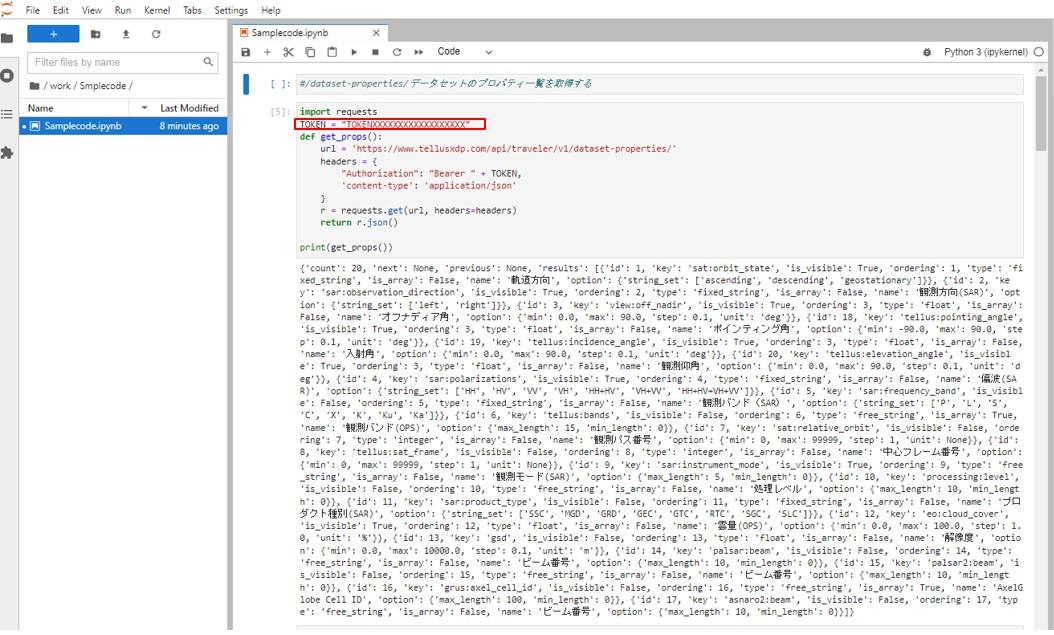Open the file browser sidebar tab
Image resolution: width=1054 pixels, height=635 pixels.
pos(7,38)
